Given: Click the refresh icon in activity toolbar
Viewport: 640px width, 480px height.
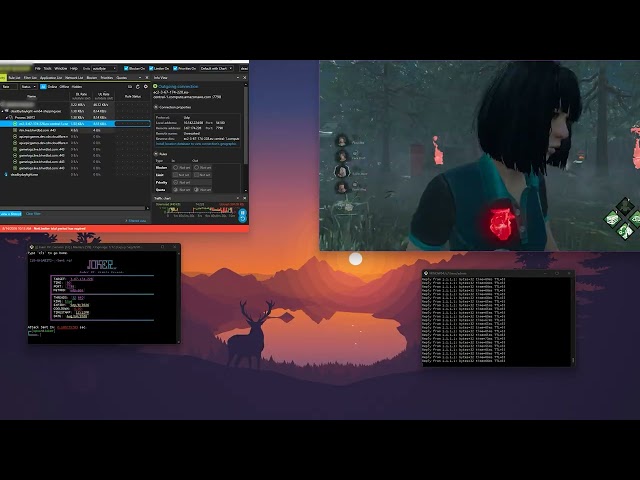Looking at the screenshot, I should click(138, 87).
